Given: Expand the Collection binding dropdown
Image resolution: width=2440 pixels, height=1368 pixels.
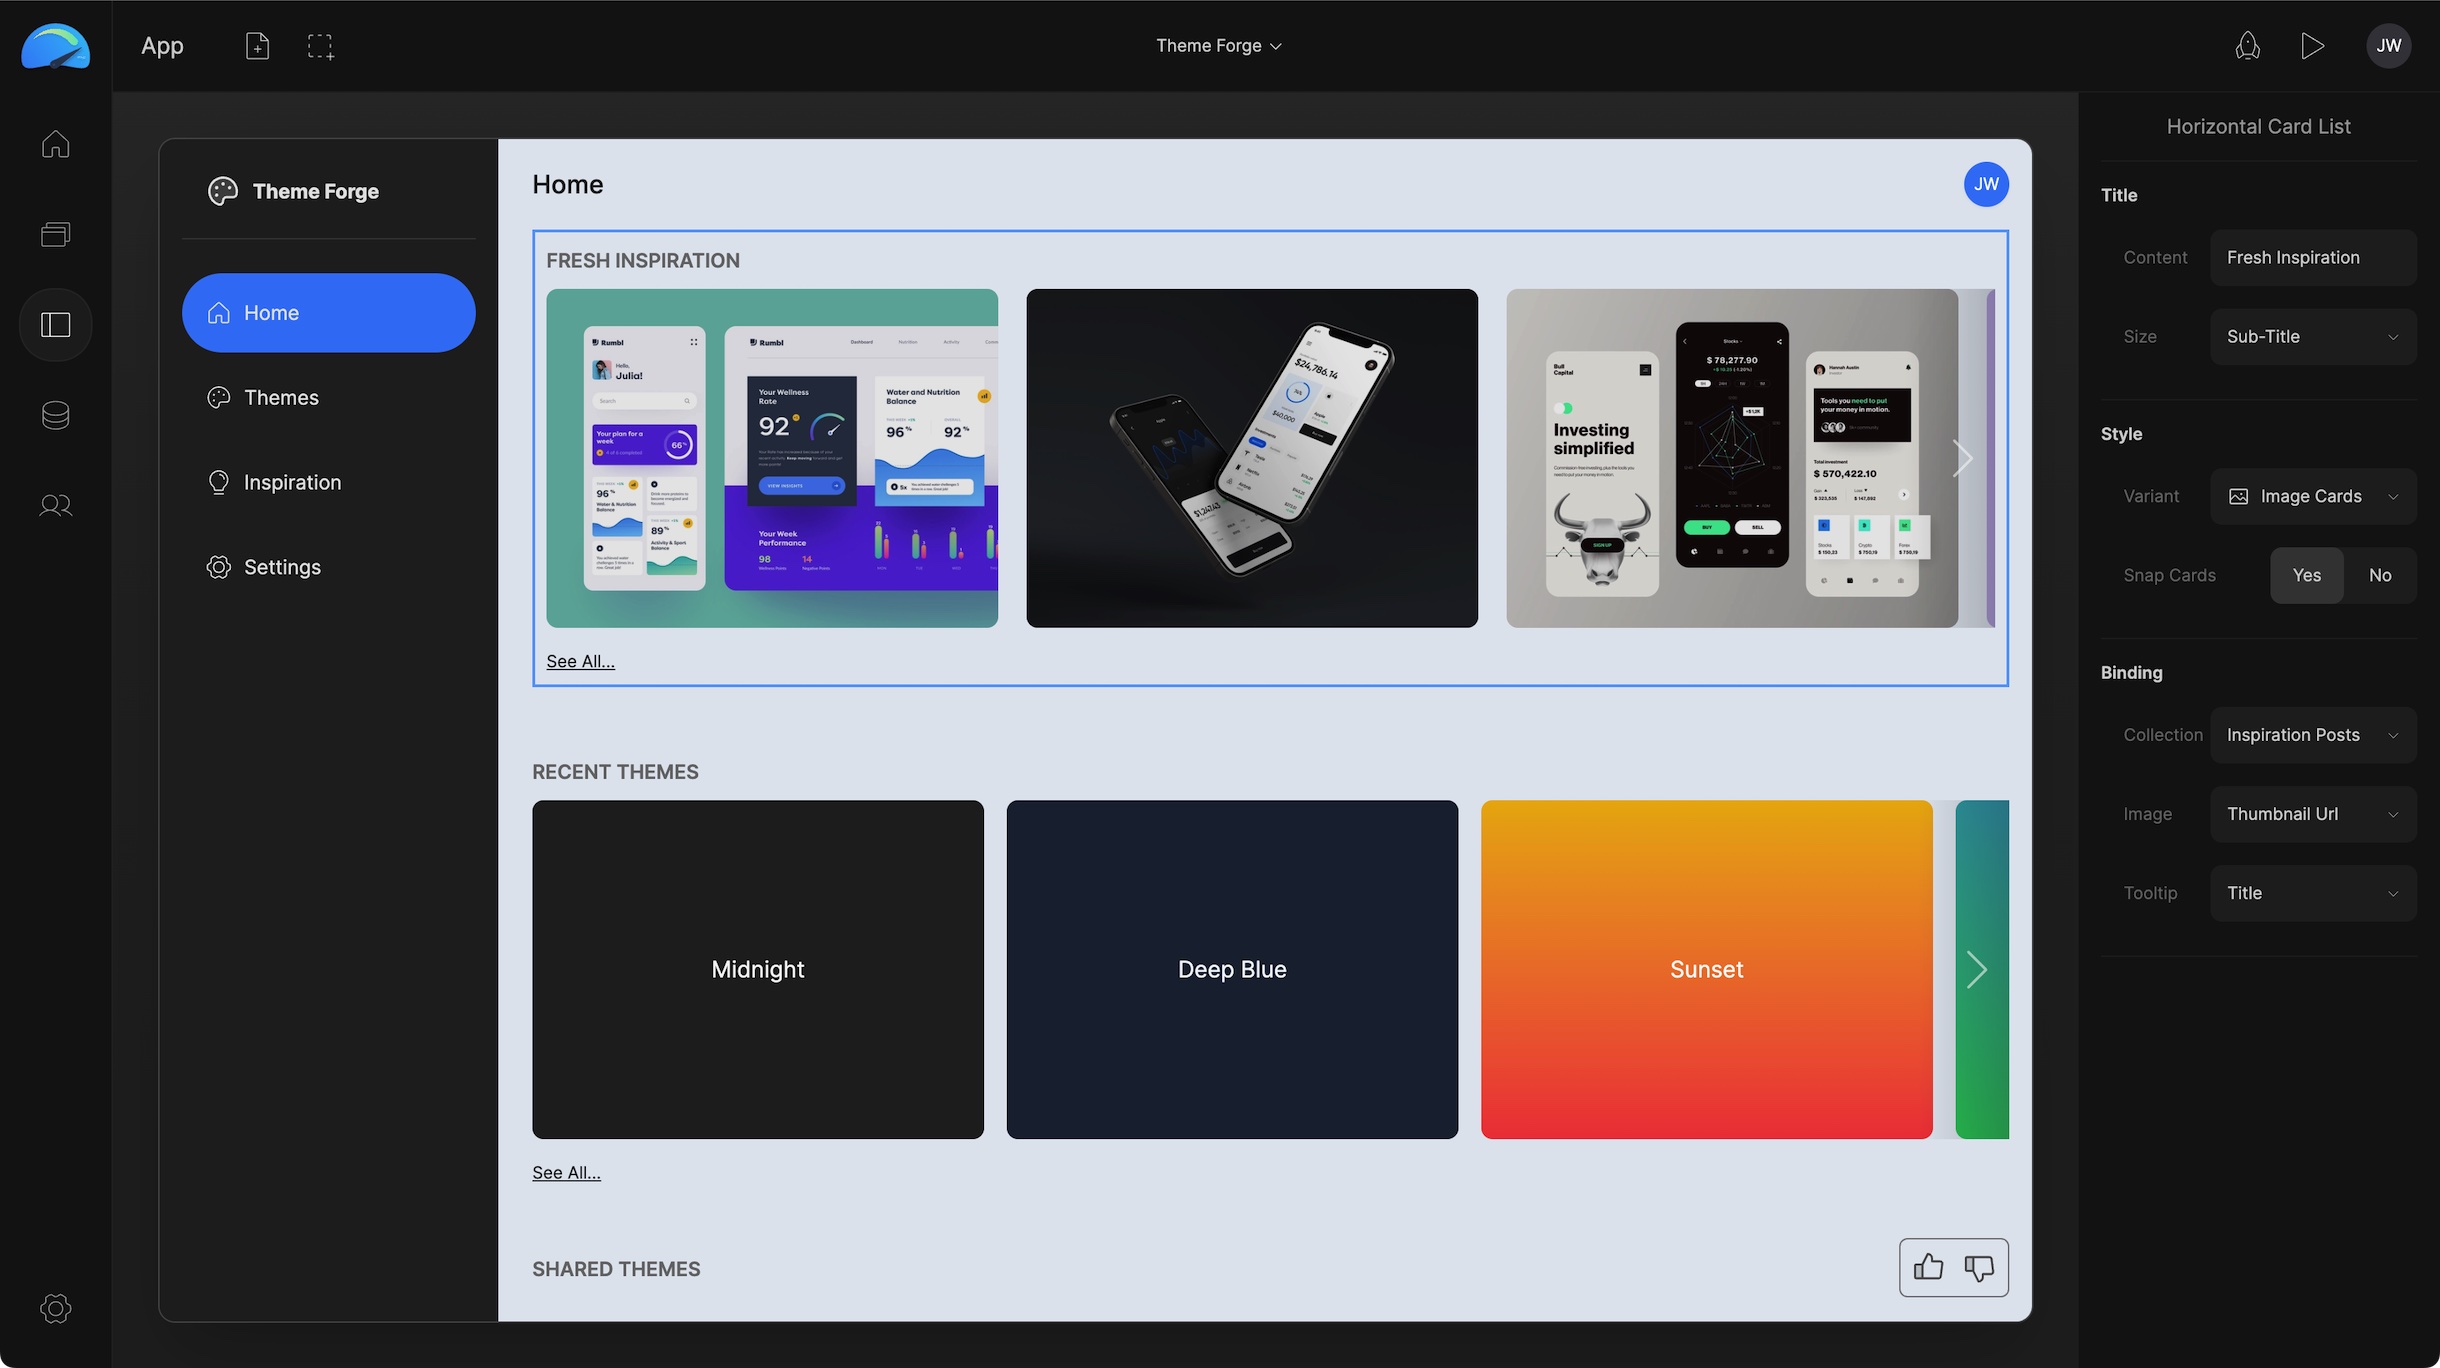Looking at the screenshot, I should point(2313,734).
